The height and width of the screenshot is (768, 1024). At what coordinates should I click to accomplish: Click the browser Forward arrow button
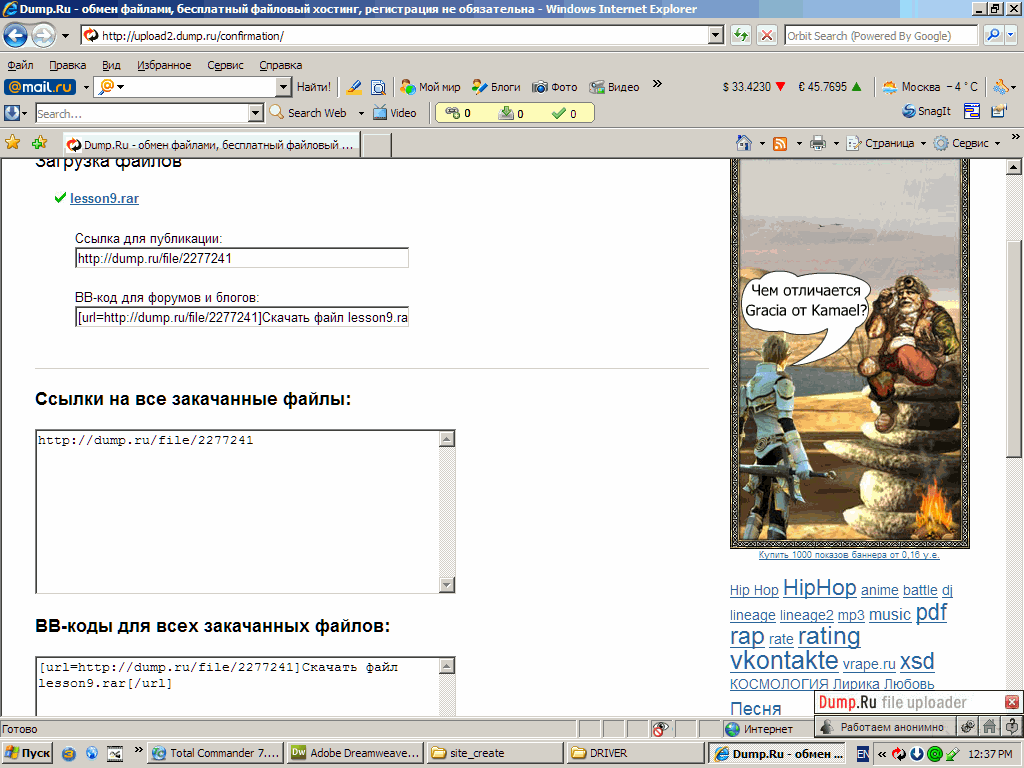(x=44, y=35)
